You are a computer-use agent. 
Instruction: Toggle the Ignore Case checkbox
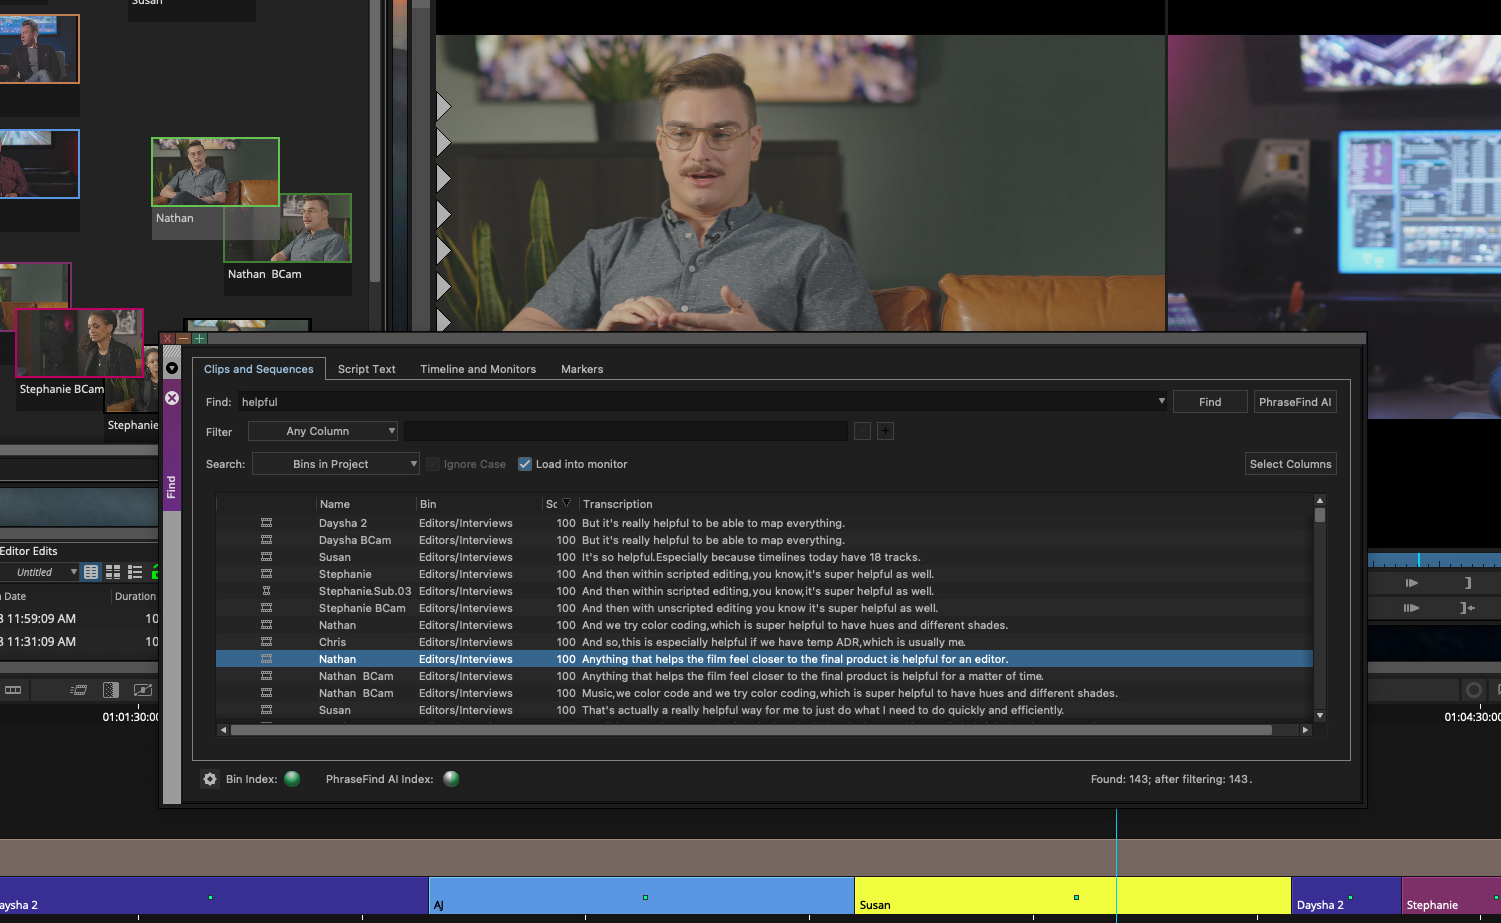(432, 464)
